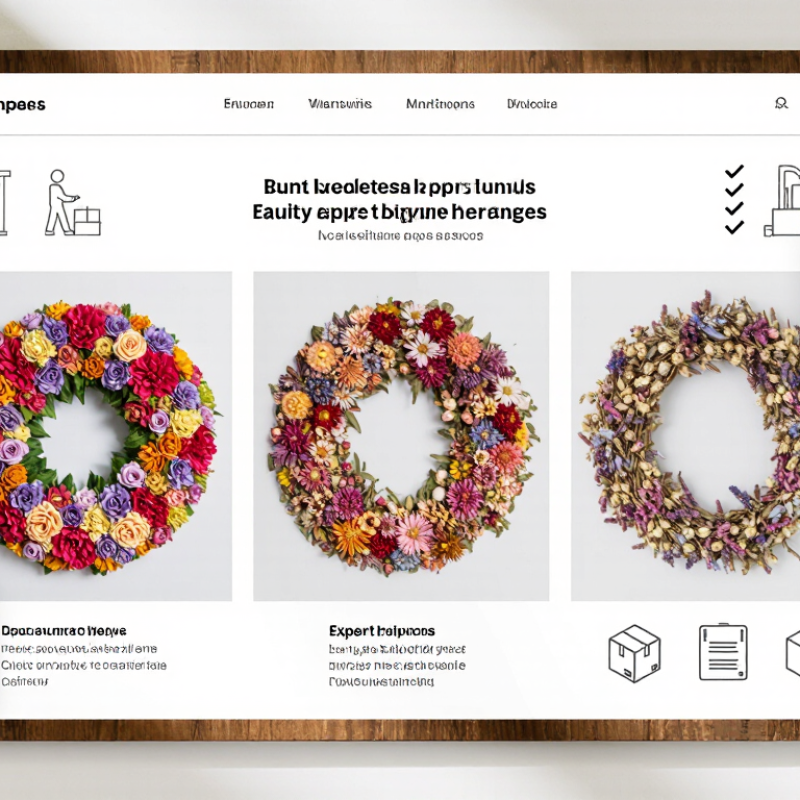Click the small gray subtitle under the headline
Viewport: 800px width, 800px height.
point(400,236)
